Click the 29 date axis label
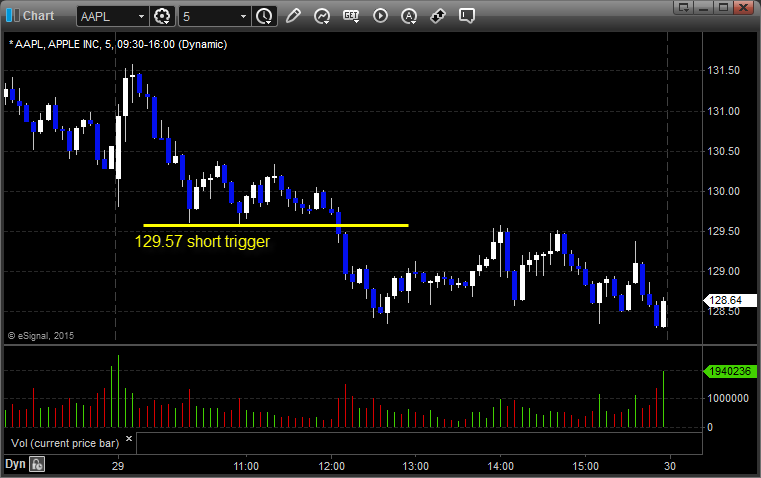 click(x=118, y=466)
